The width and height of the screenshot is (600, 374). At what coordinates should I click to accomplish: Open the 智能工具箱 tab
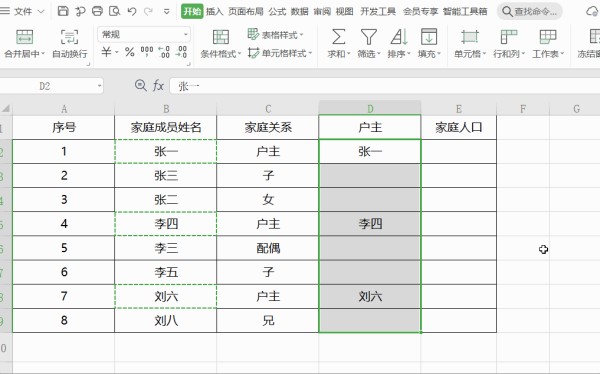[x=465, y=11]
